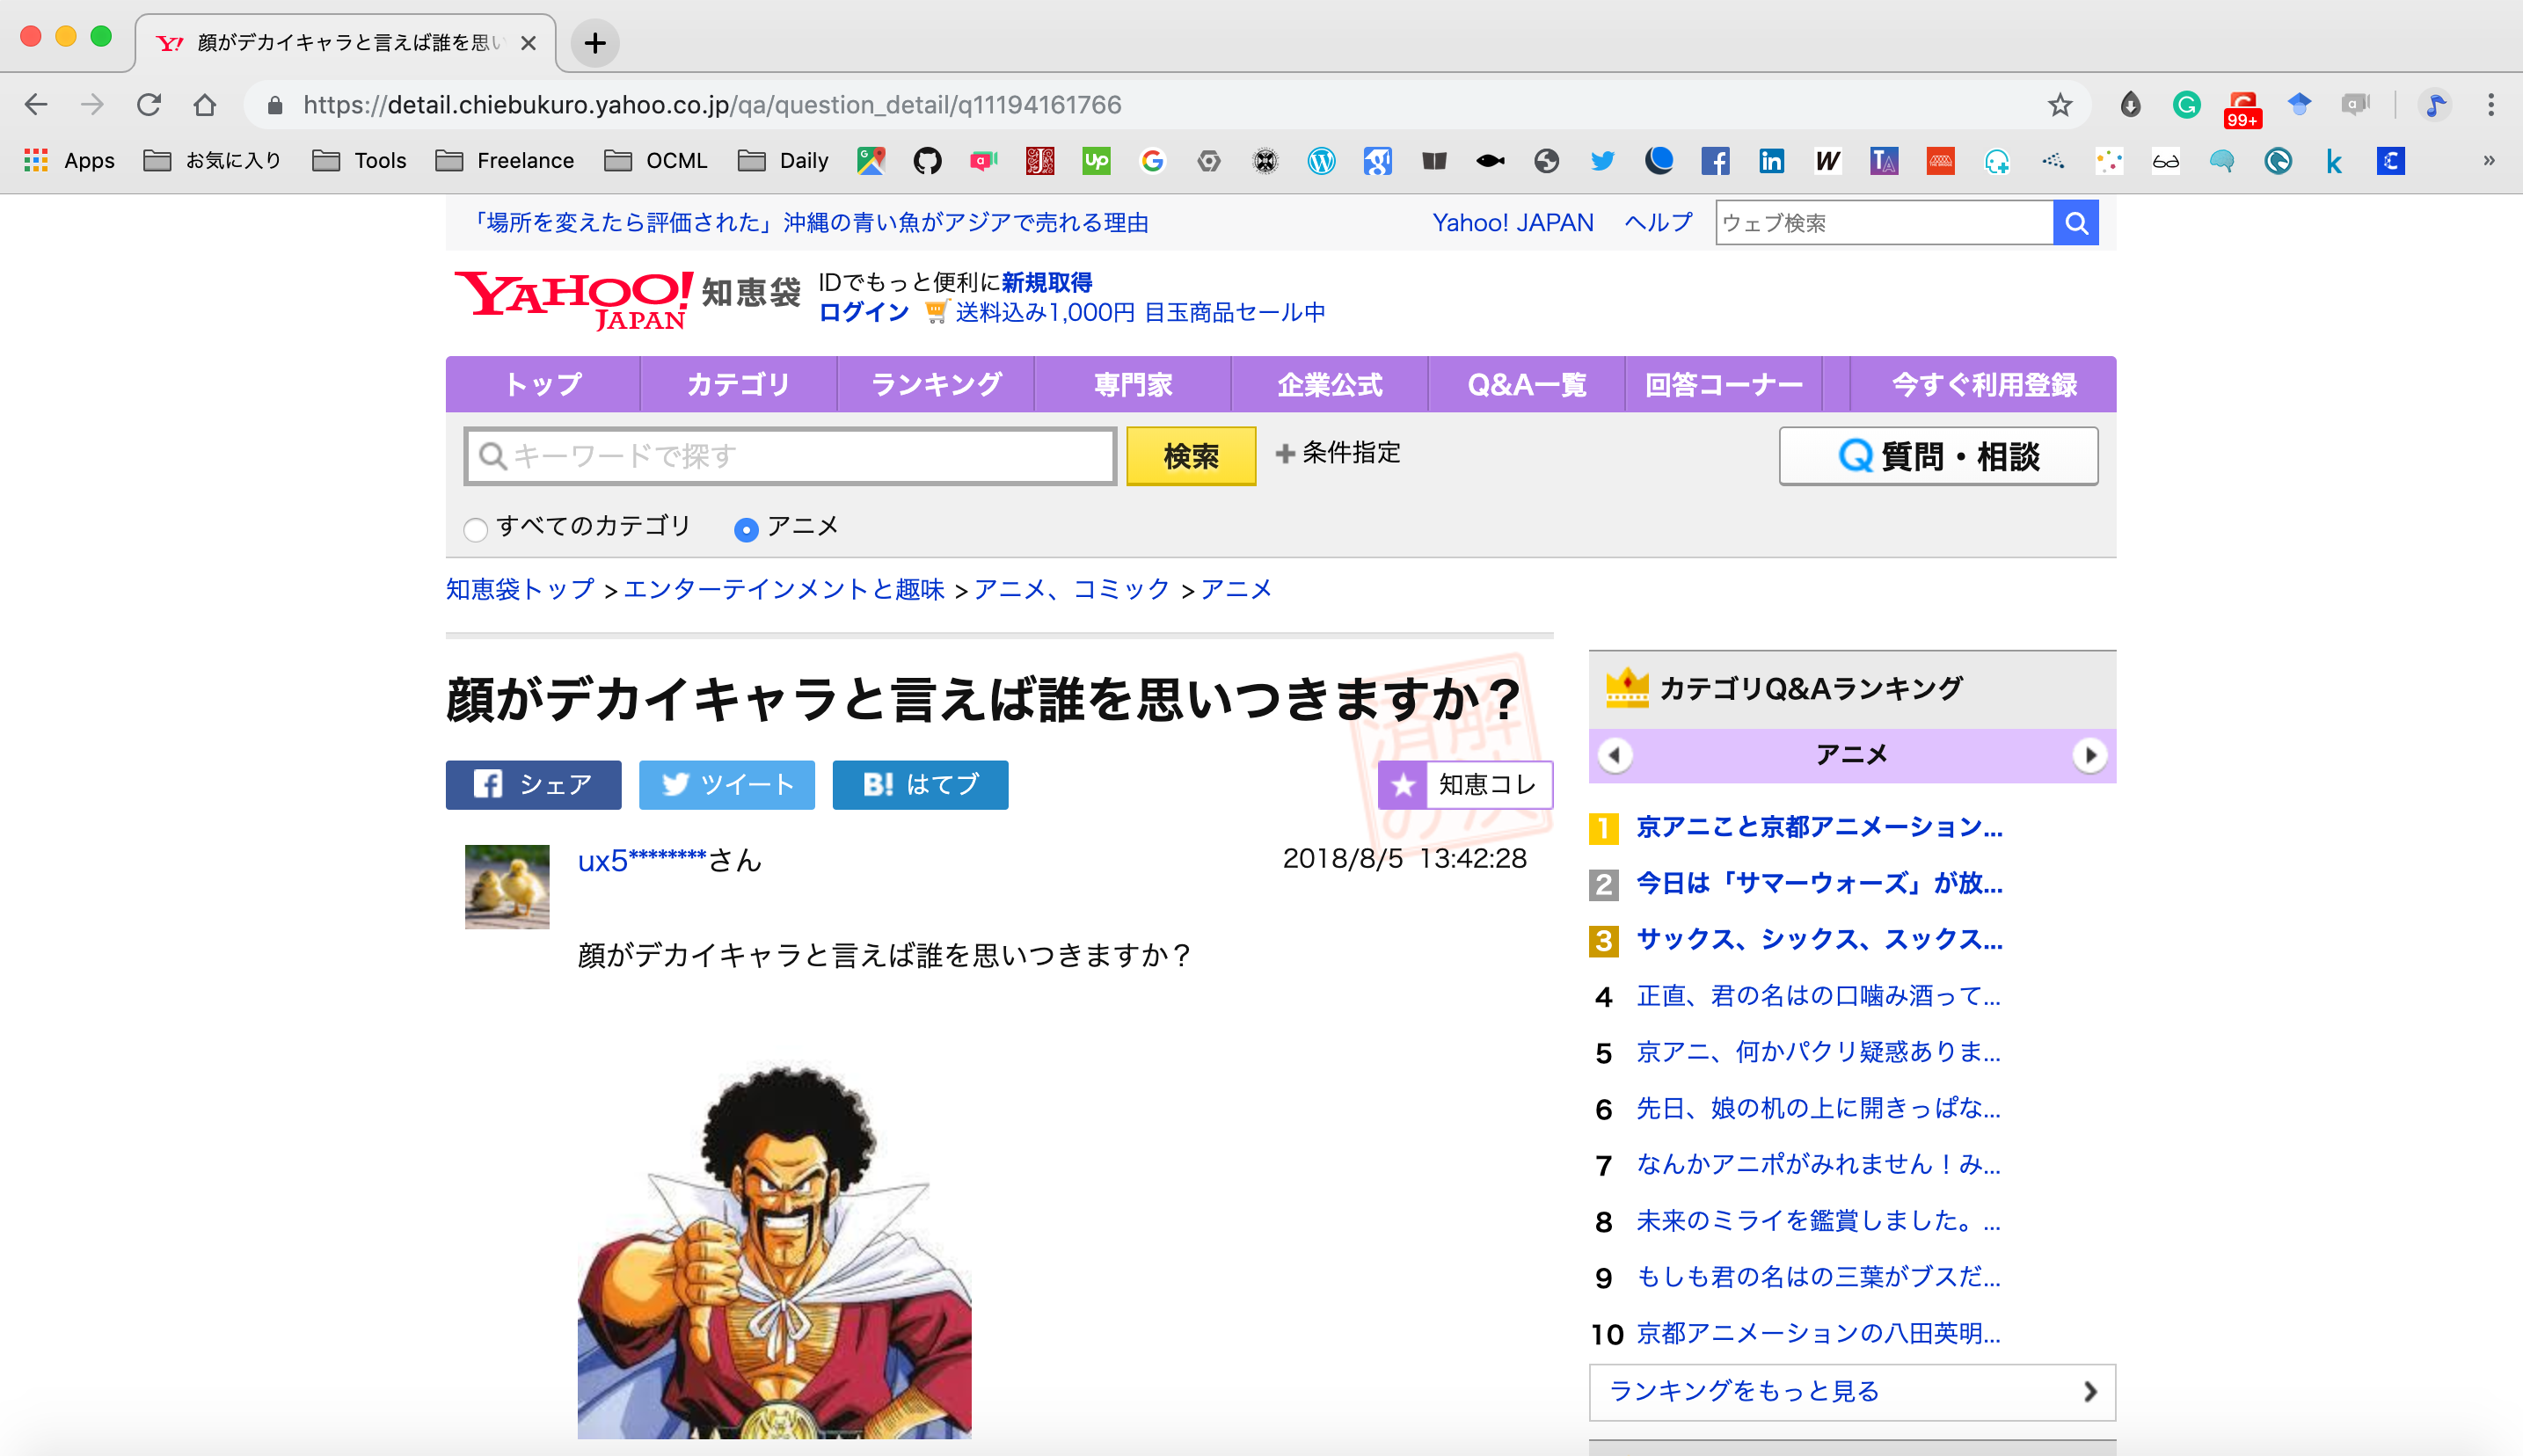Go to next ranking category arrow
The height and width of the screenshot is (1456, 2523).
(x=2089, y=755)
